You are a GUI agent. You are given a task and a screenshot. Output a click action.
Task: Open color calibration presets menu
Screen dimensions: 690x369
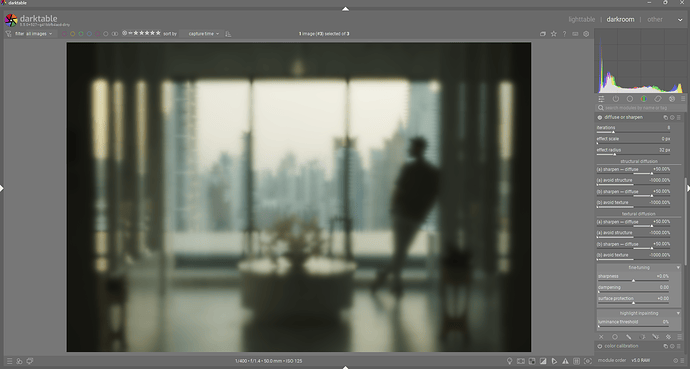tap(679, 347)
